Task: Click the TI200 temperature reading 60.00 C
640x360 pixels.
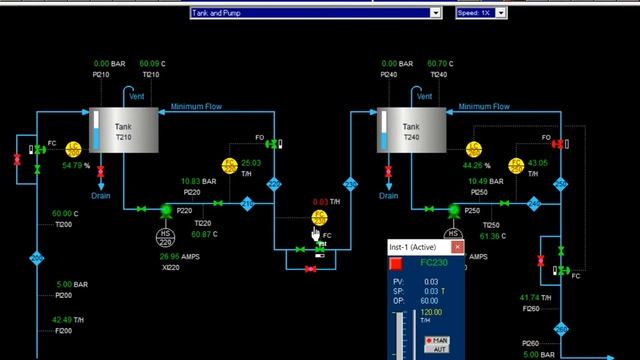Action: (x=65, y=213)
